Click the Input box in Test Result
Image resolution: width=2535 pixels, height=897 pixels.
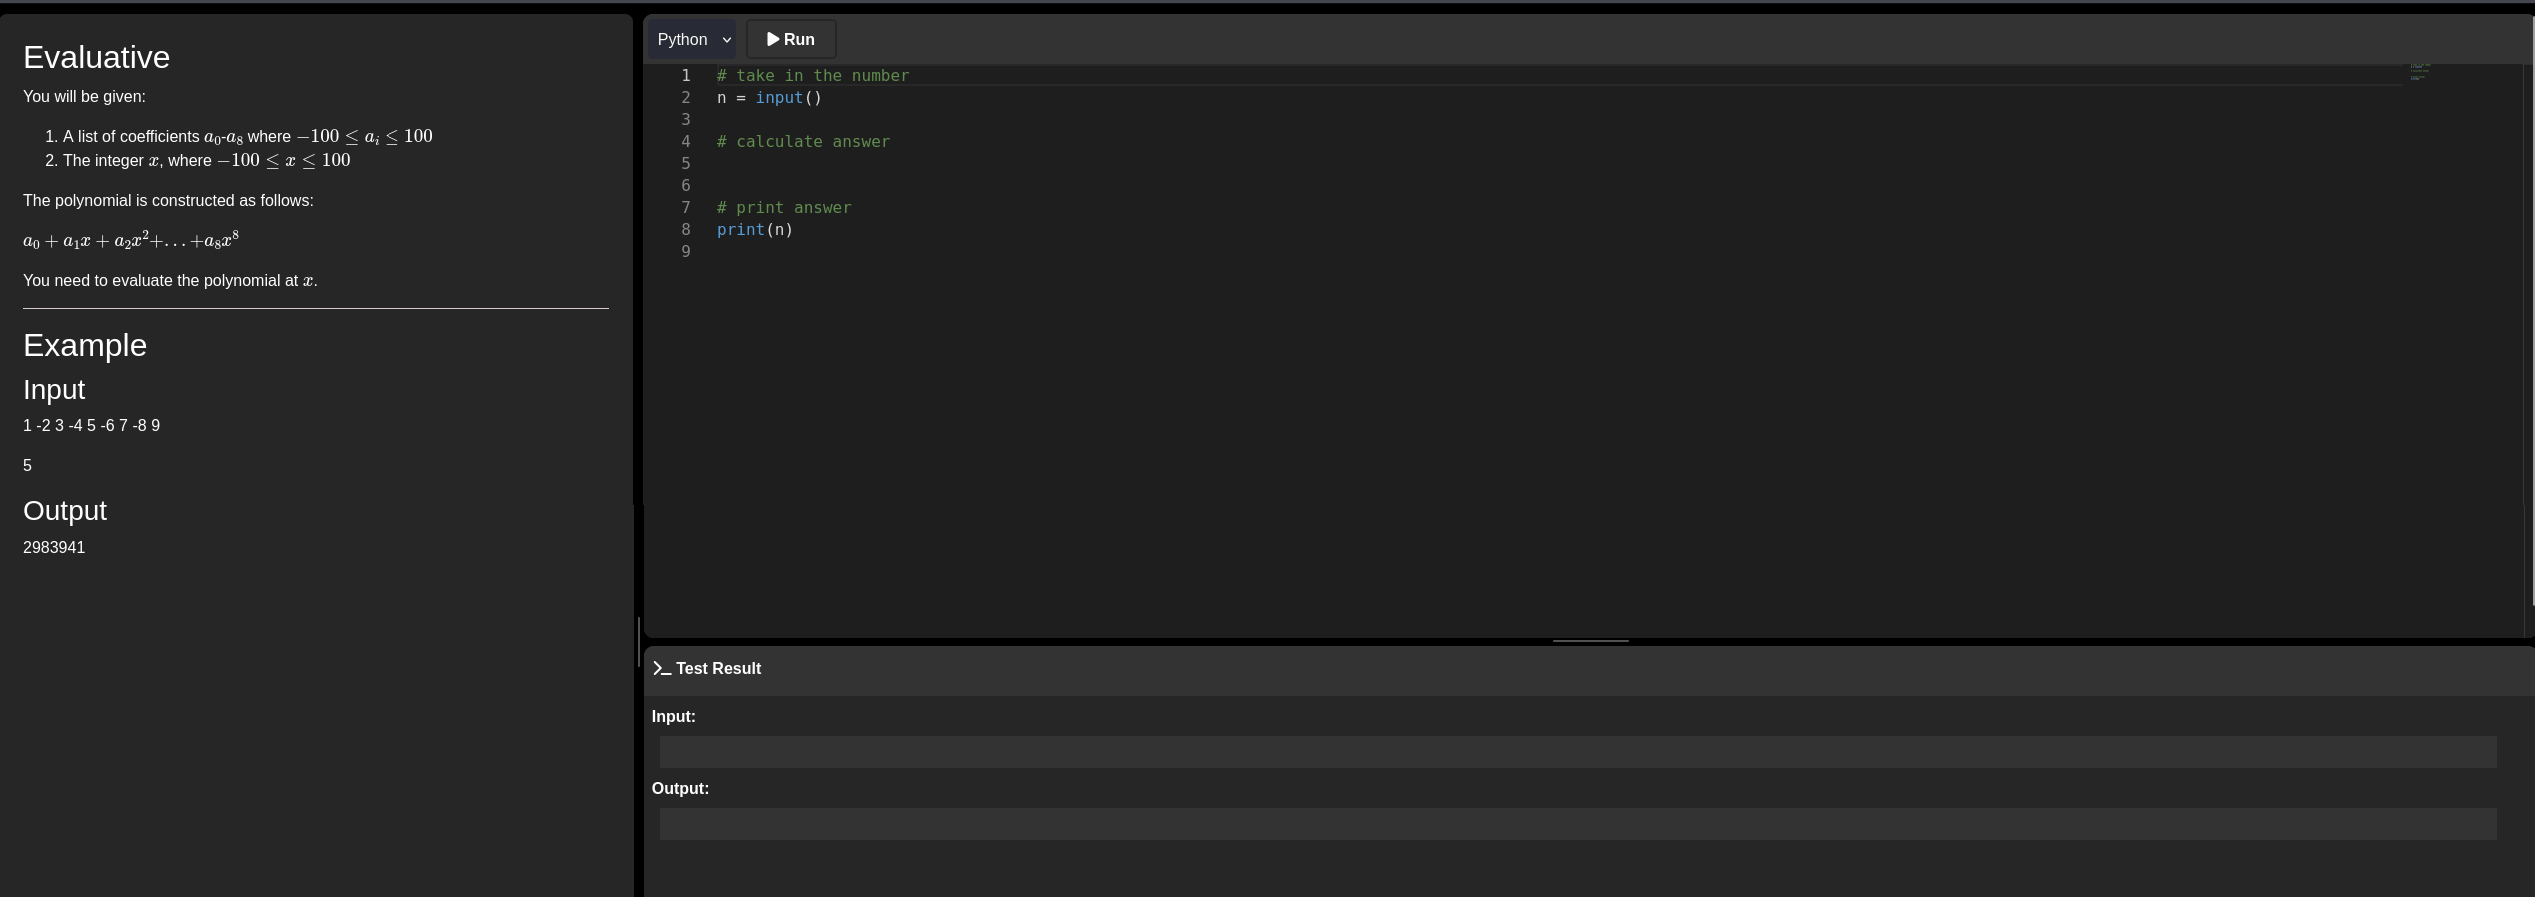tap(1577, 752)
